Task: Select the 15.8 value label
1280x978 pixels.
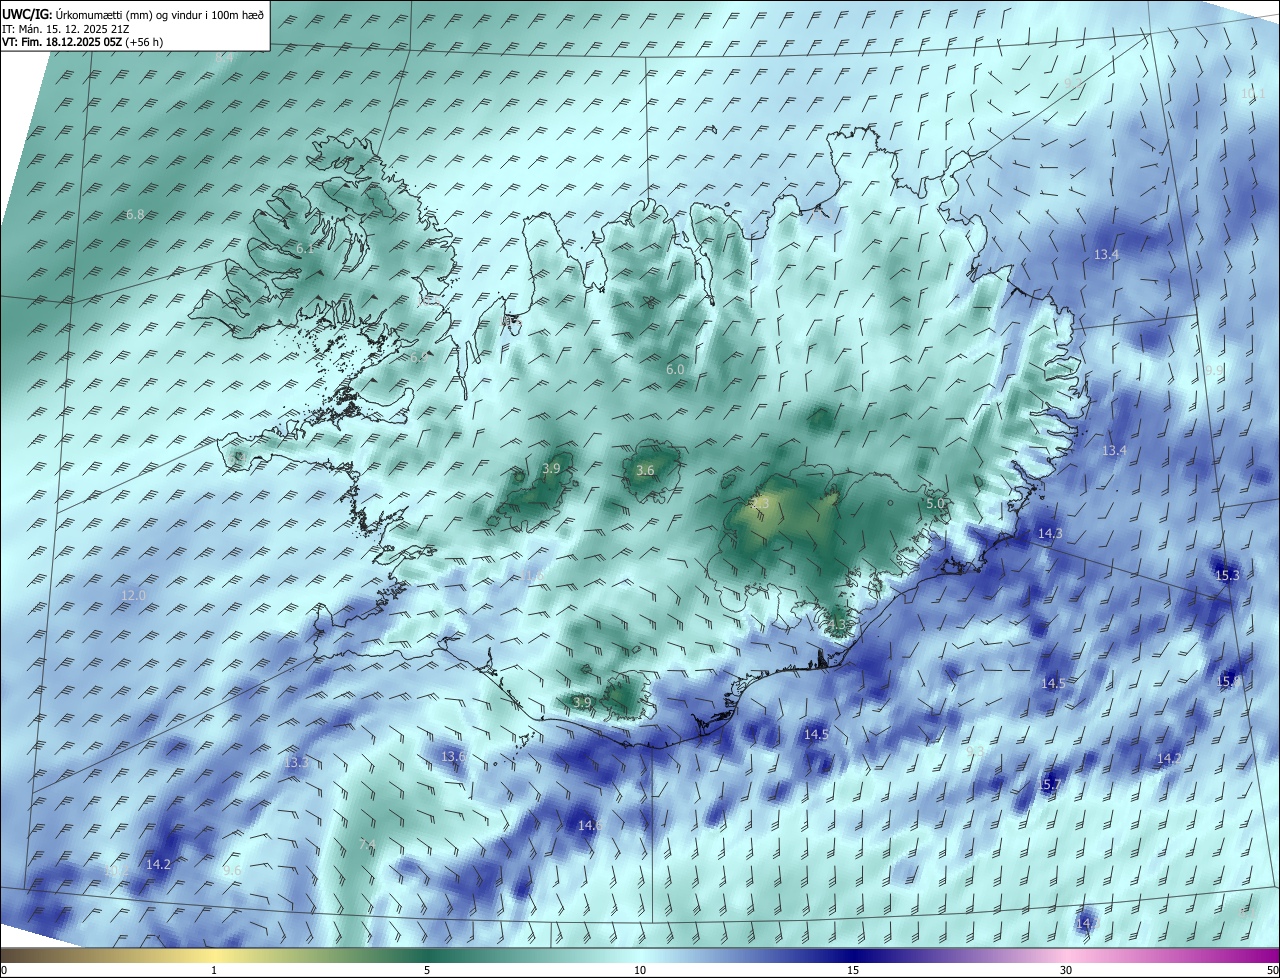Action: click(1228, 681)
